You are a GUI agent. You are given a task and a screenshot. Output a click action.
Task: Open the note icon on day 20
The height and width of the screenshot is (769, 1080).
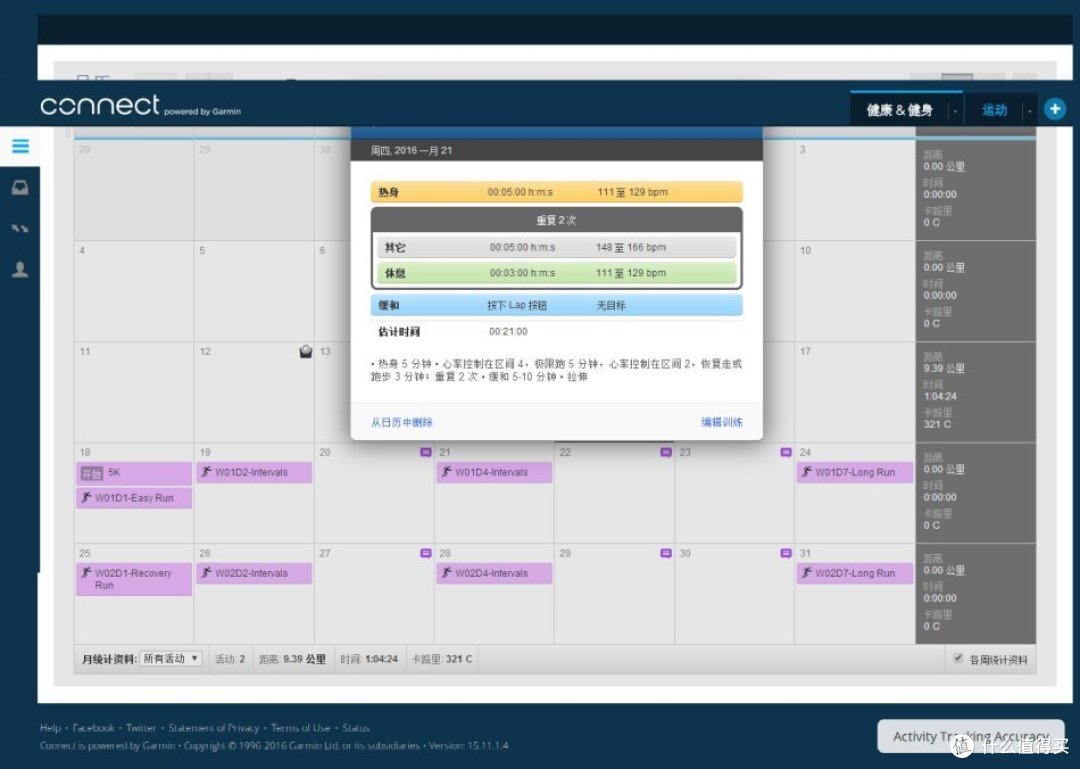click(x=426, y=452)
